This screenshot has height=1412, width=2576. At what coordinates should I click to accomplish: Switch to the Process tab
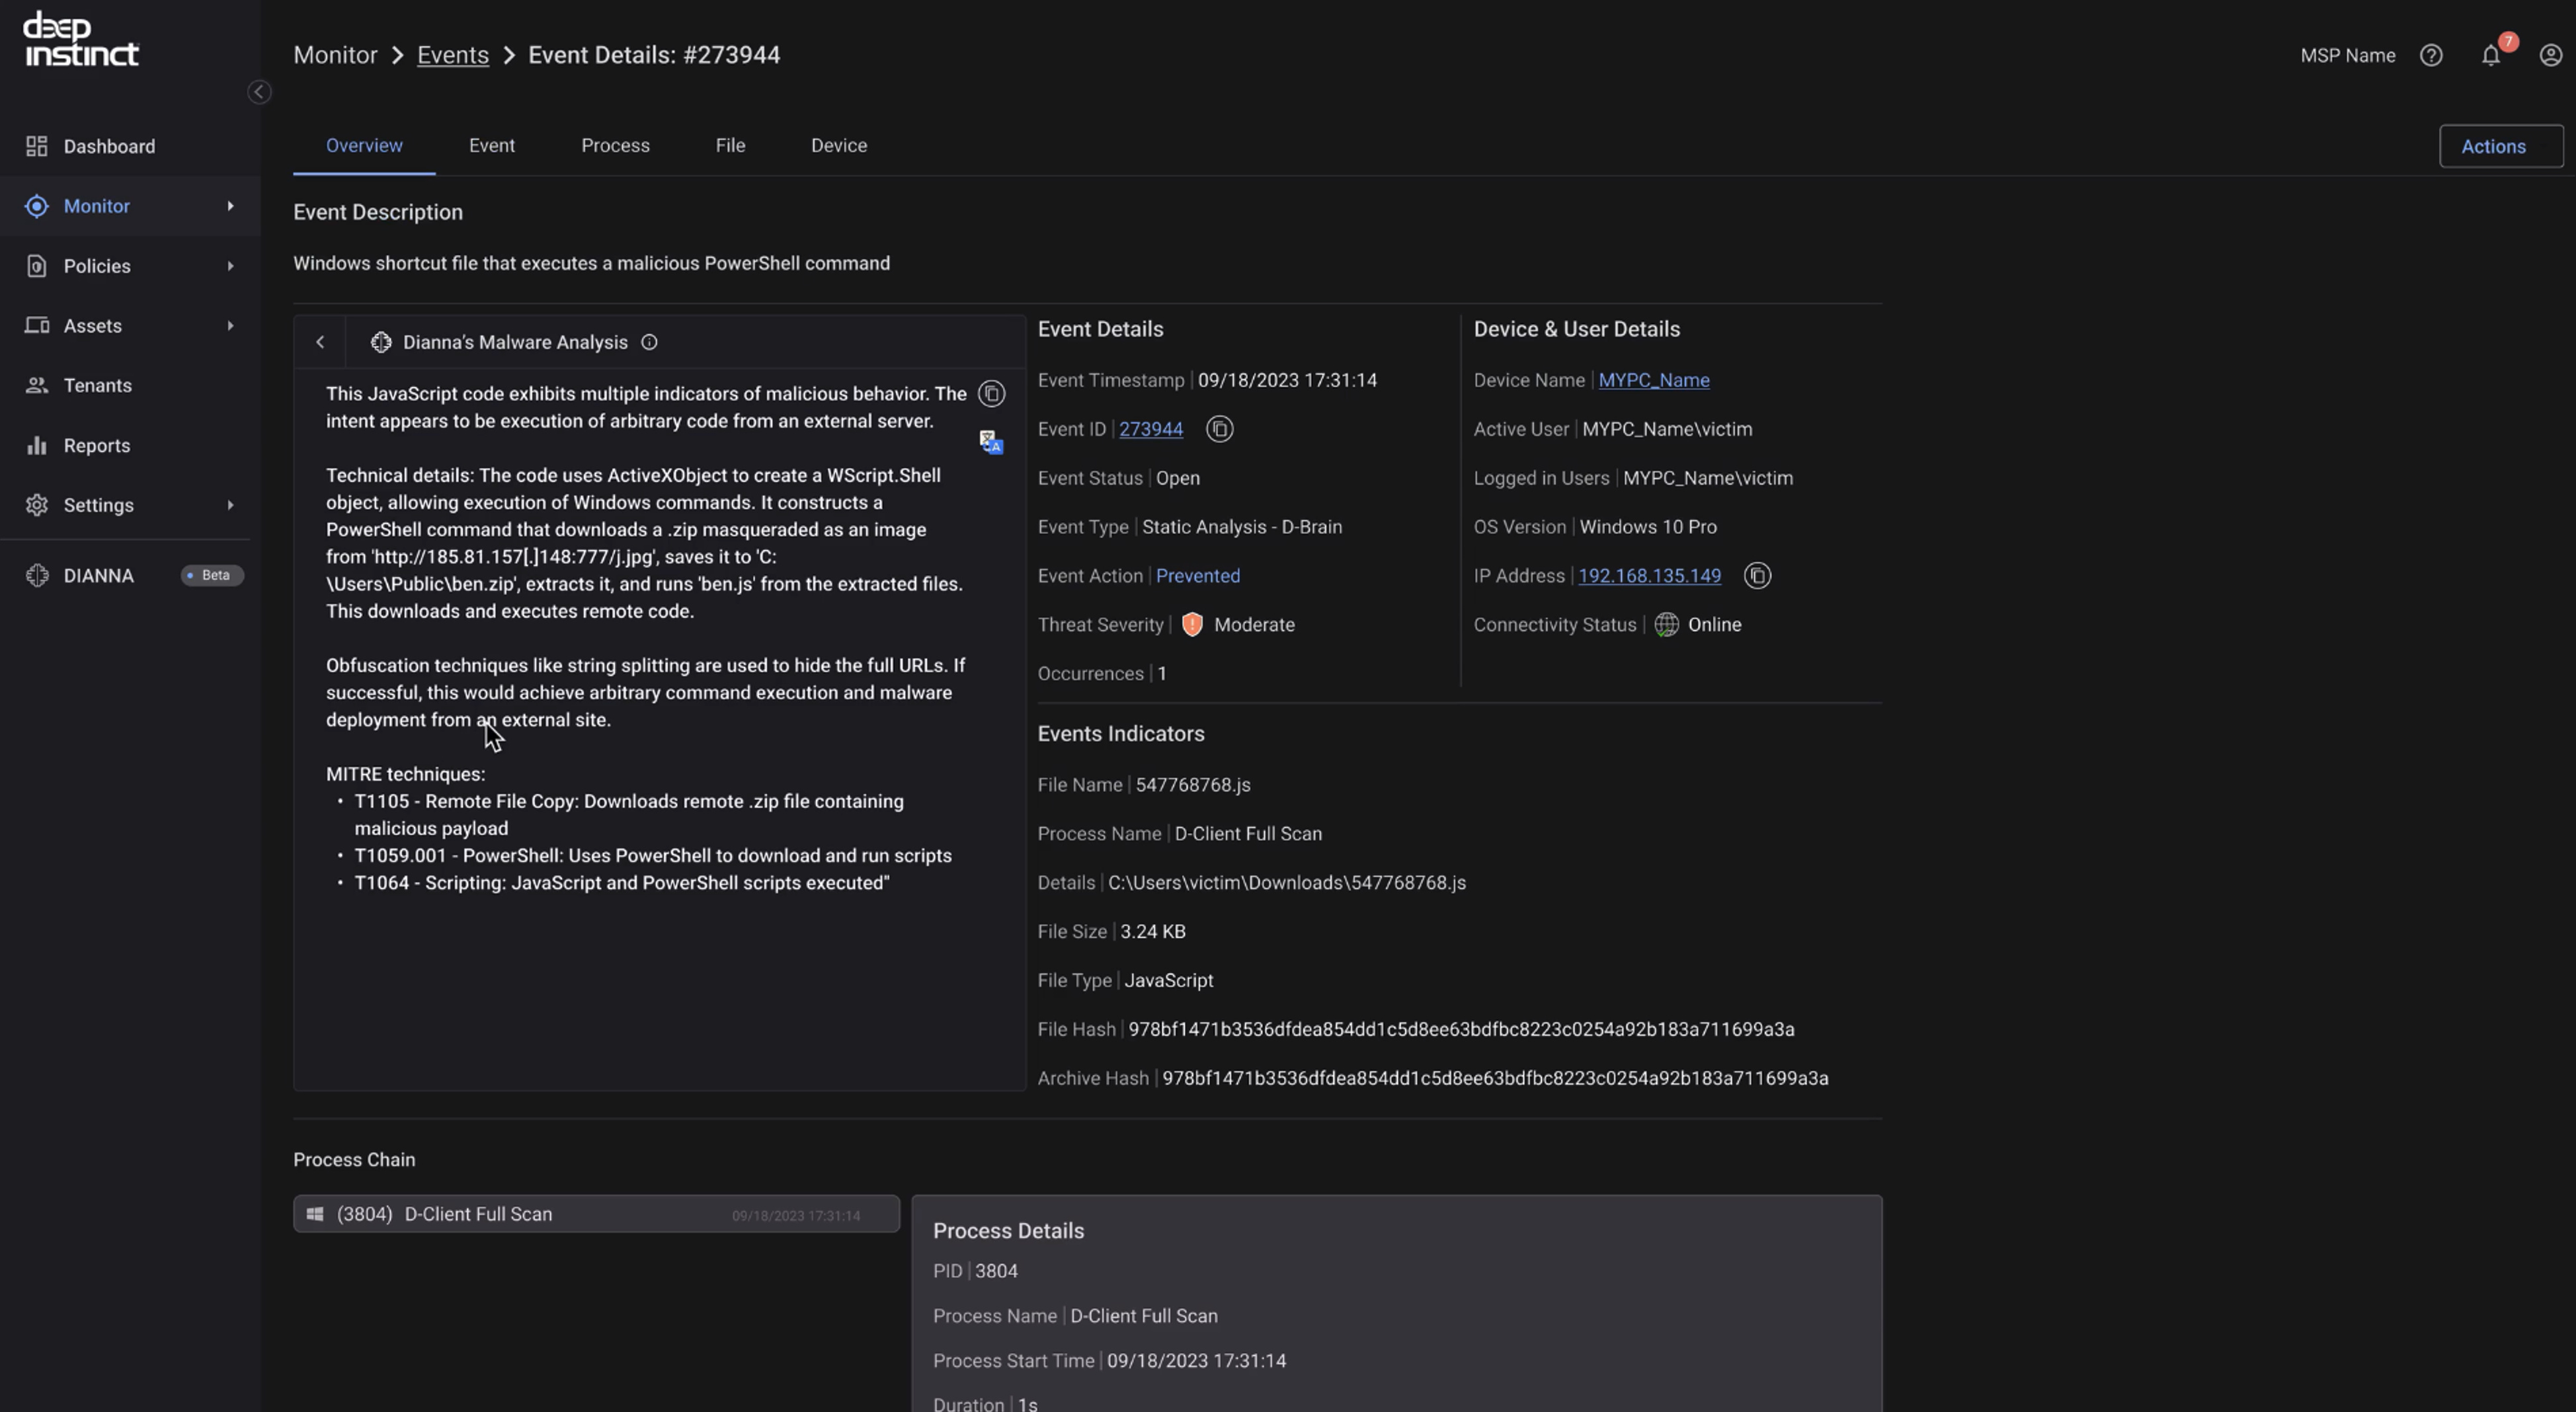(615, 146)
